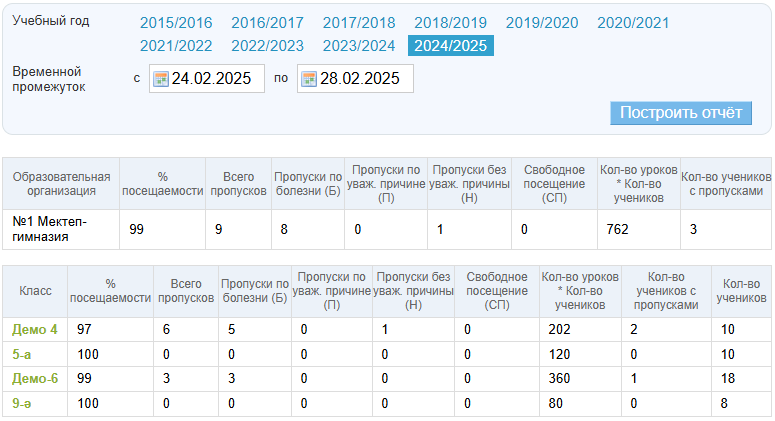
Task: Open the end date calendar icon
Action: (308, 79)
